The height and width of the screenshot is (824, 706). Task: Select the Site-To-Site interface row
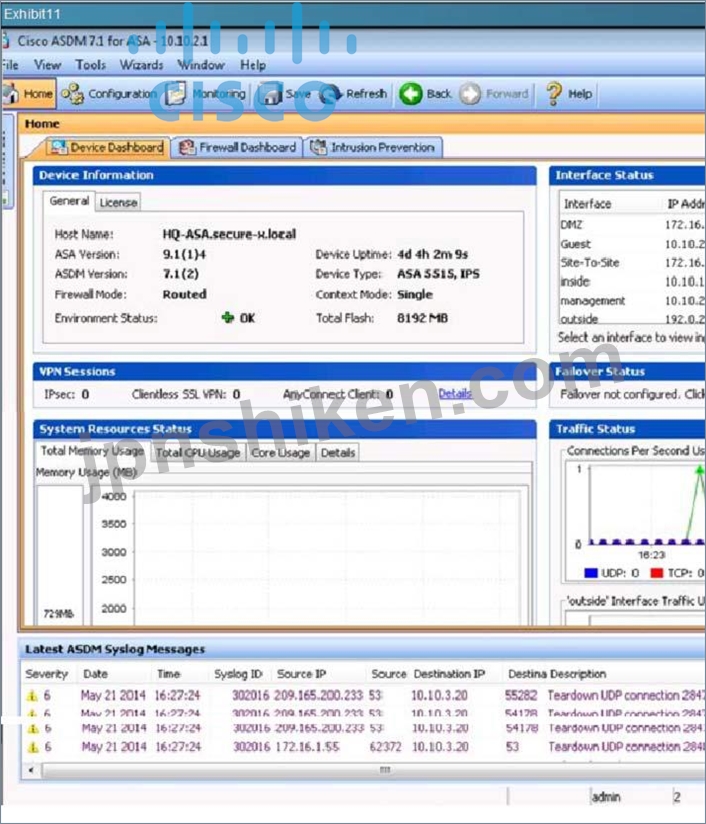pos(632,262)
